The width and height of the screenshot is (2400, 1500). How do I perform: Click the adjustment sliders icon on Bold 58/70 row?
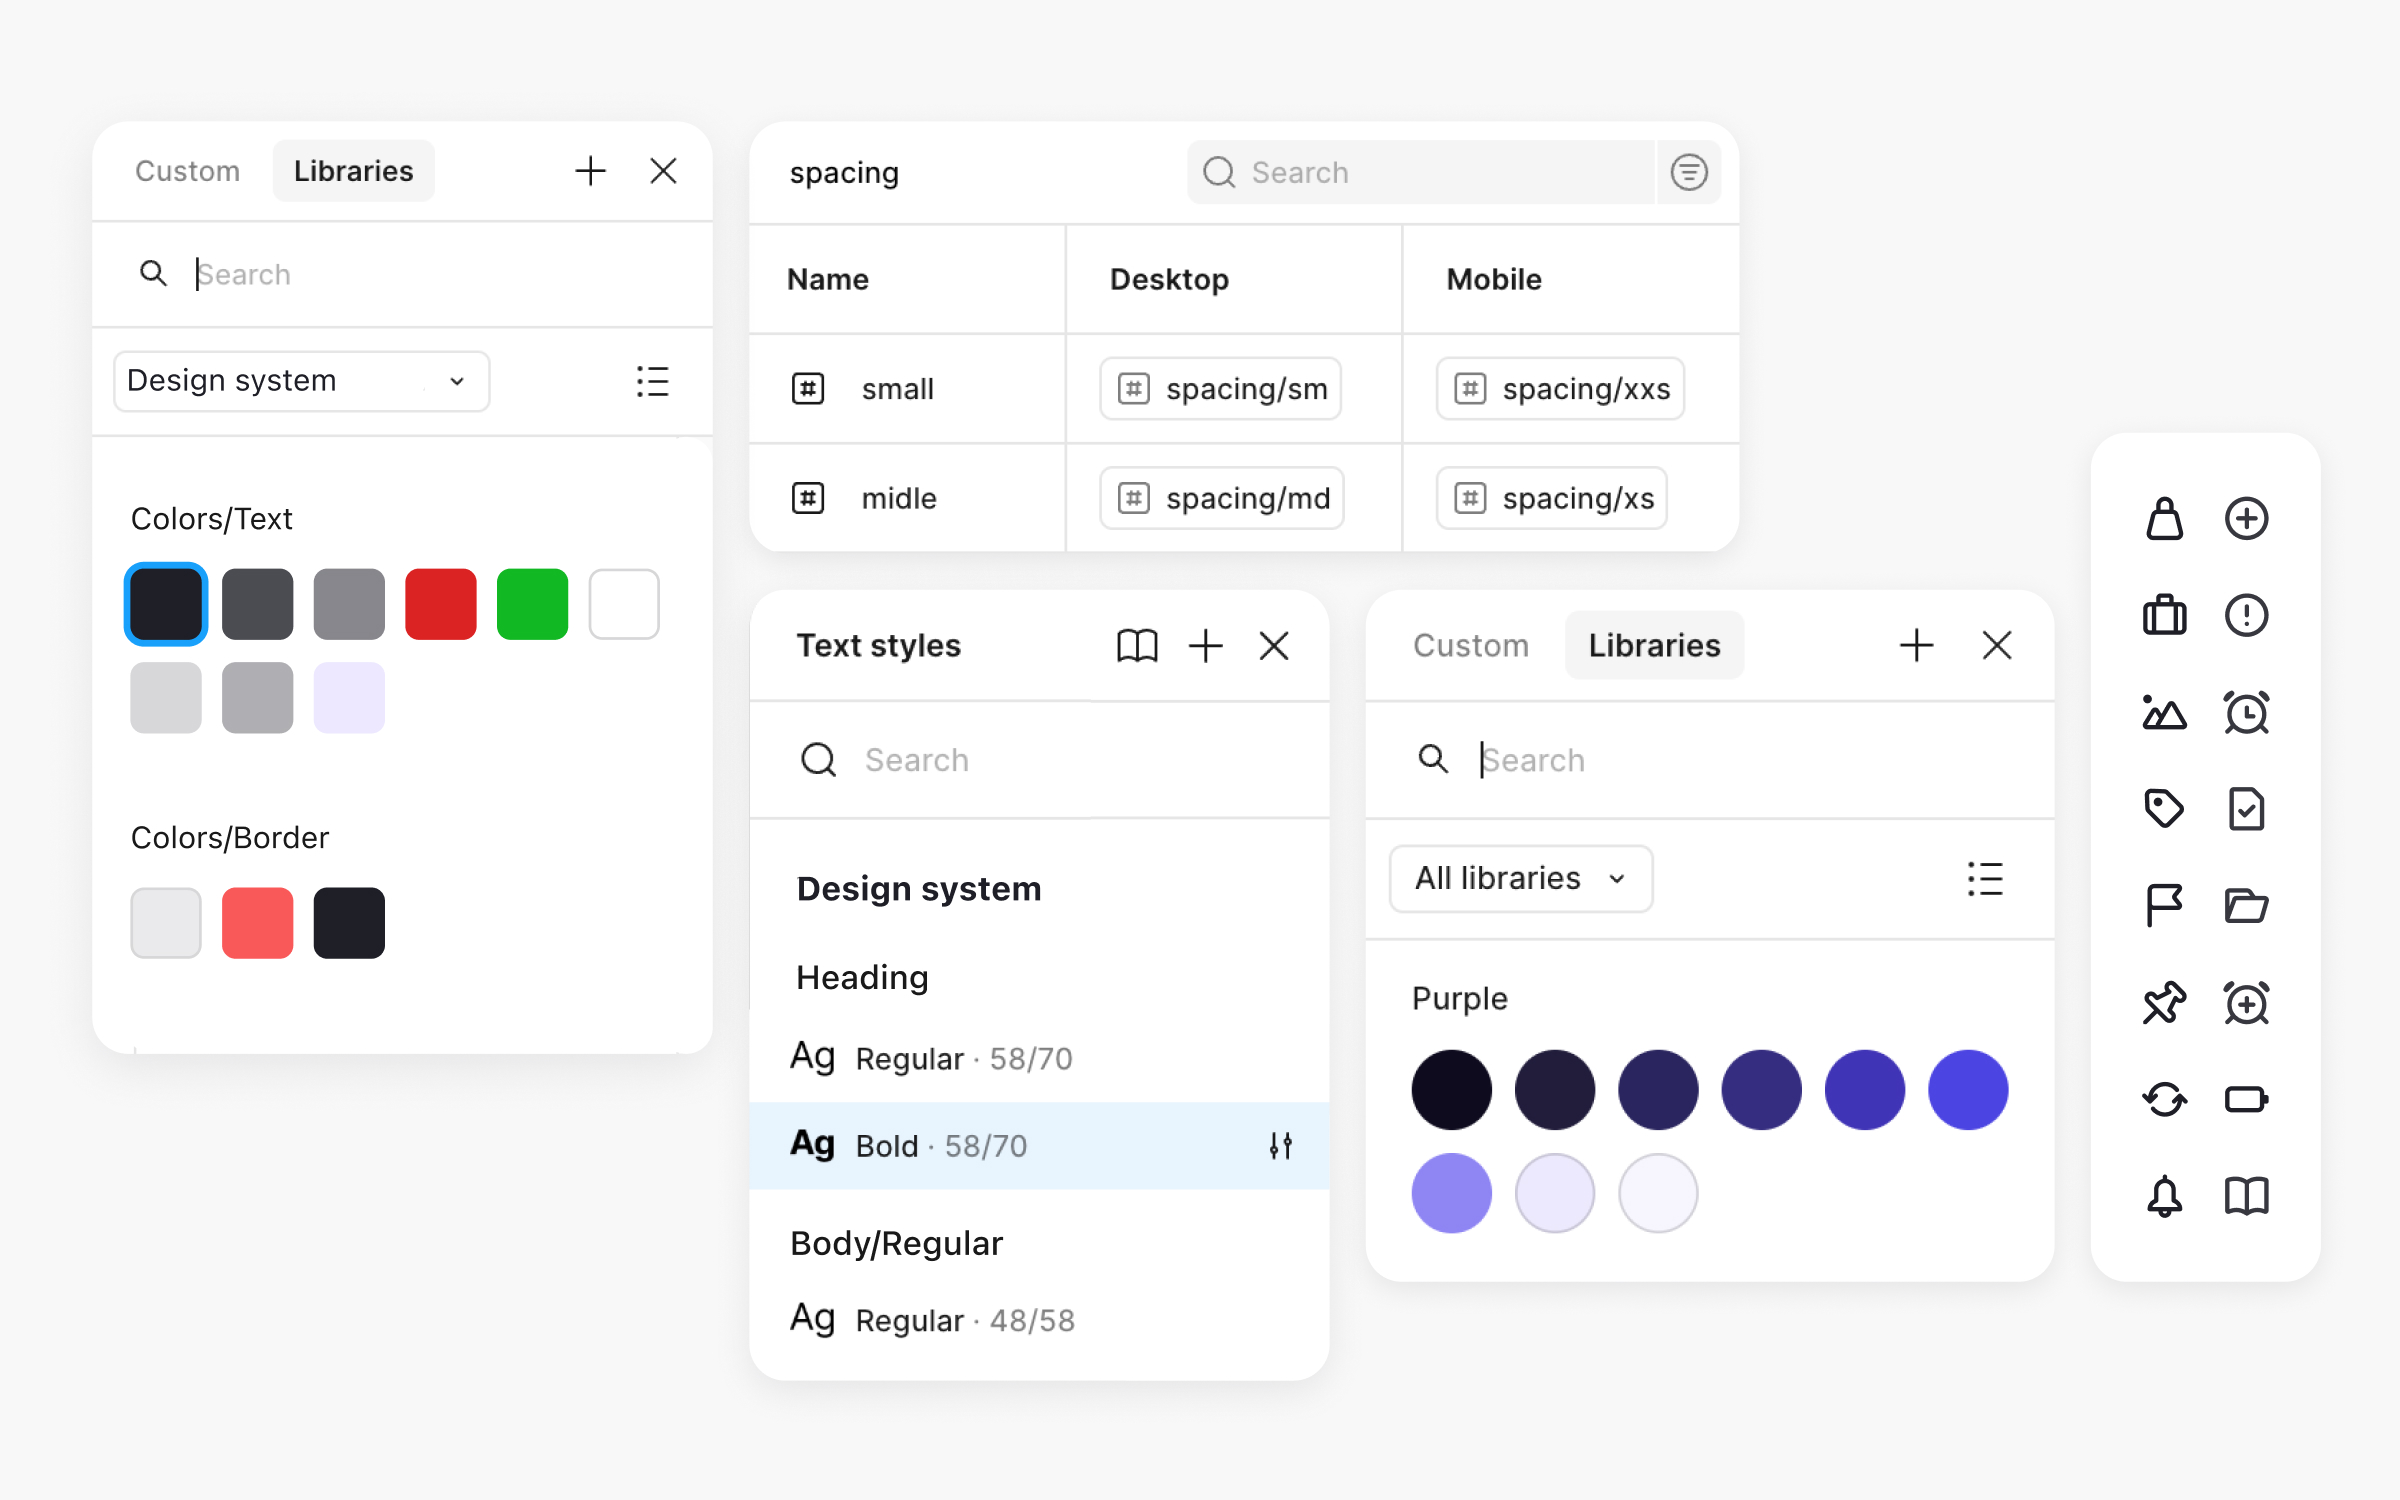tap(1281, 1146)
